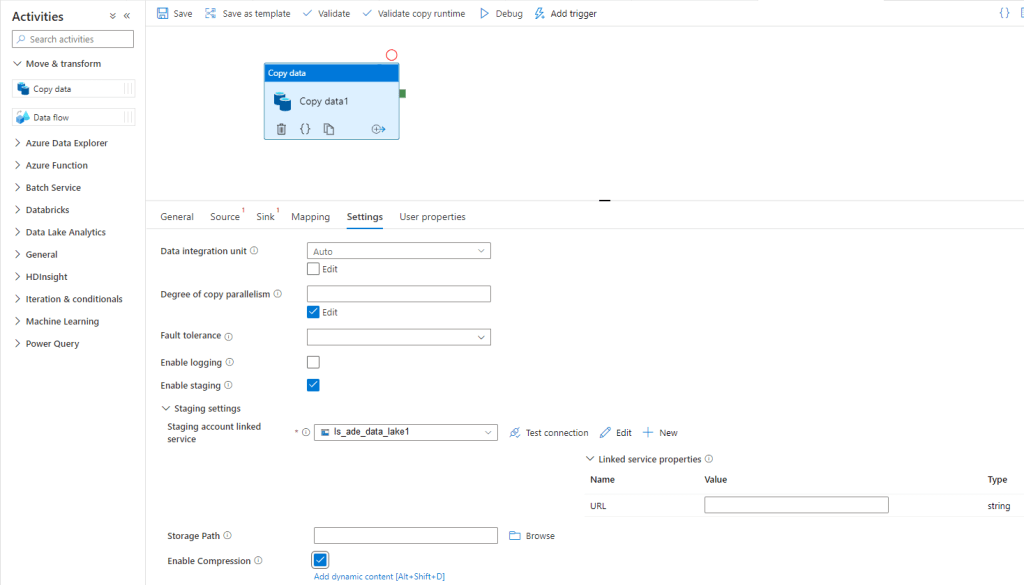Screen dimensions: 1024x585
Task: Open the User properties tab
Action: click(432, 217)
